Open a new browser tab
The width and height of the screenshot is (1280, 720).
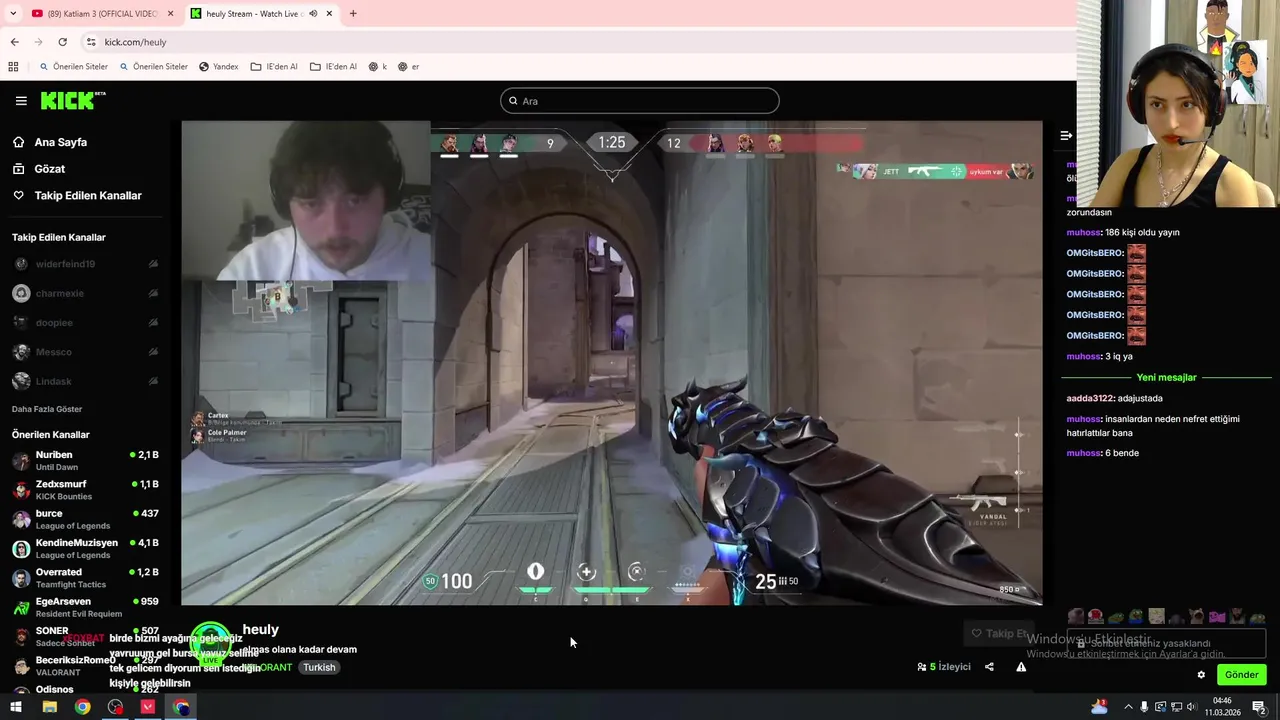point(353,14)
